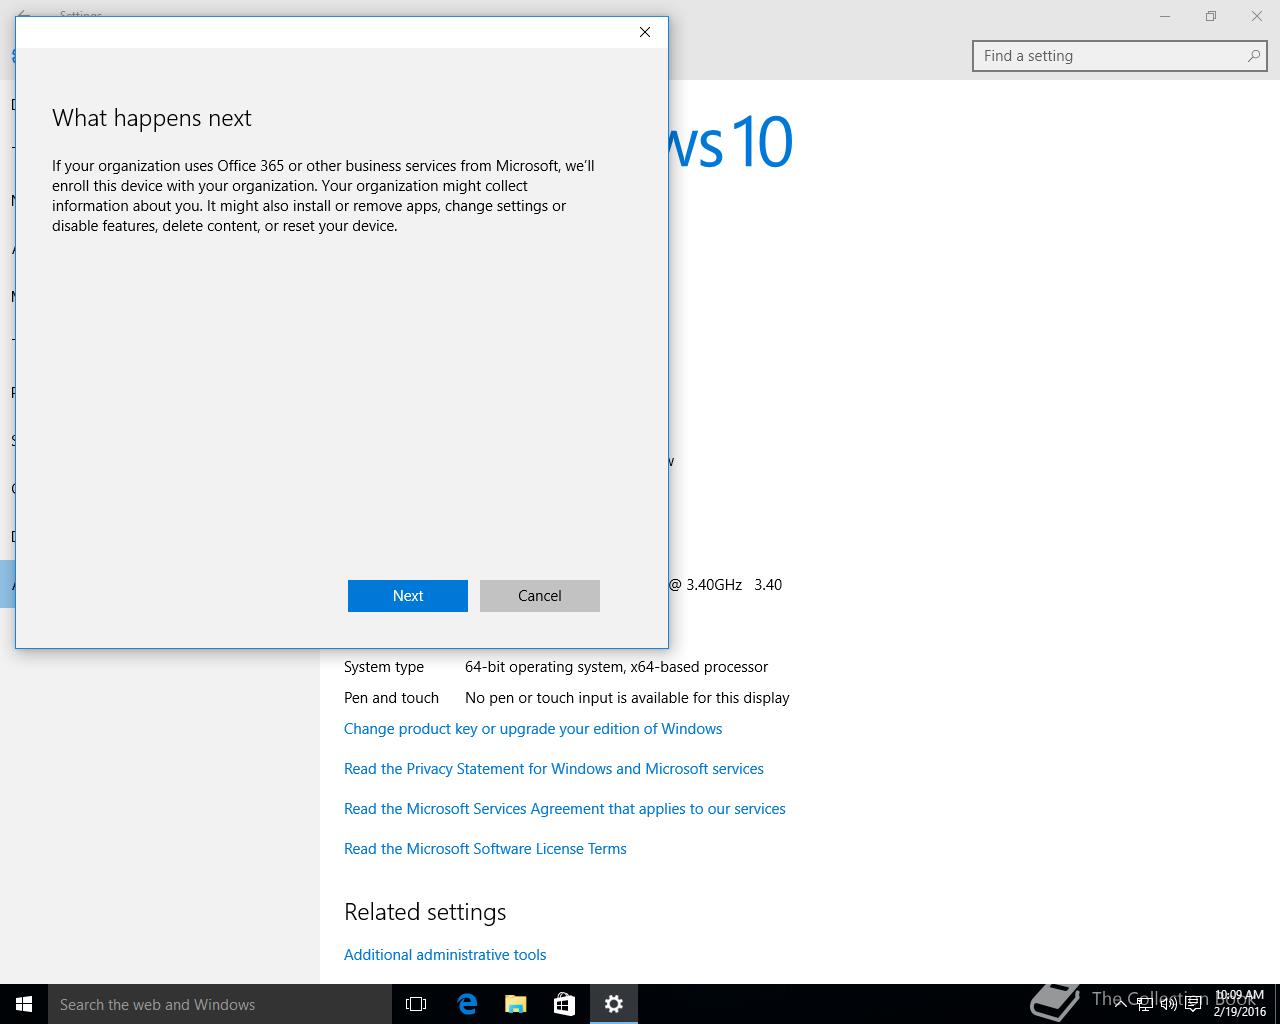Click the Related settings heading
1280x1024 pixels.
[x=425, y=912]
